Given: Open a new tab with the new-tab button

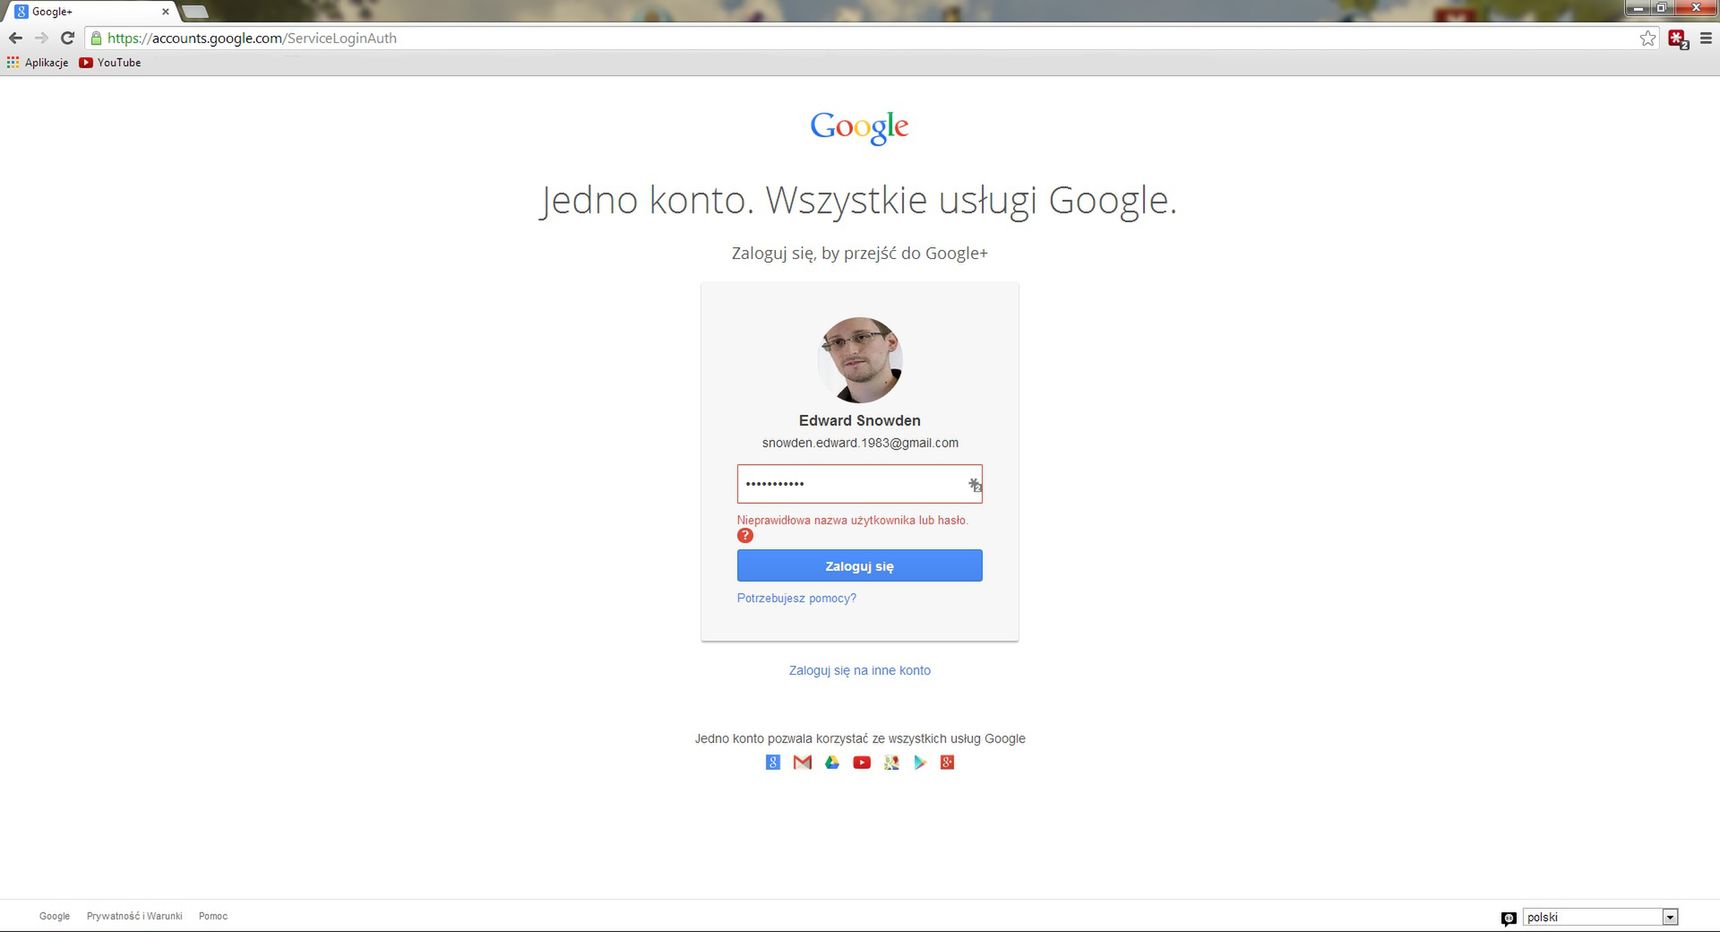Looking at the screenshot, I should [x=195, y=12].
